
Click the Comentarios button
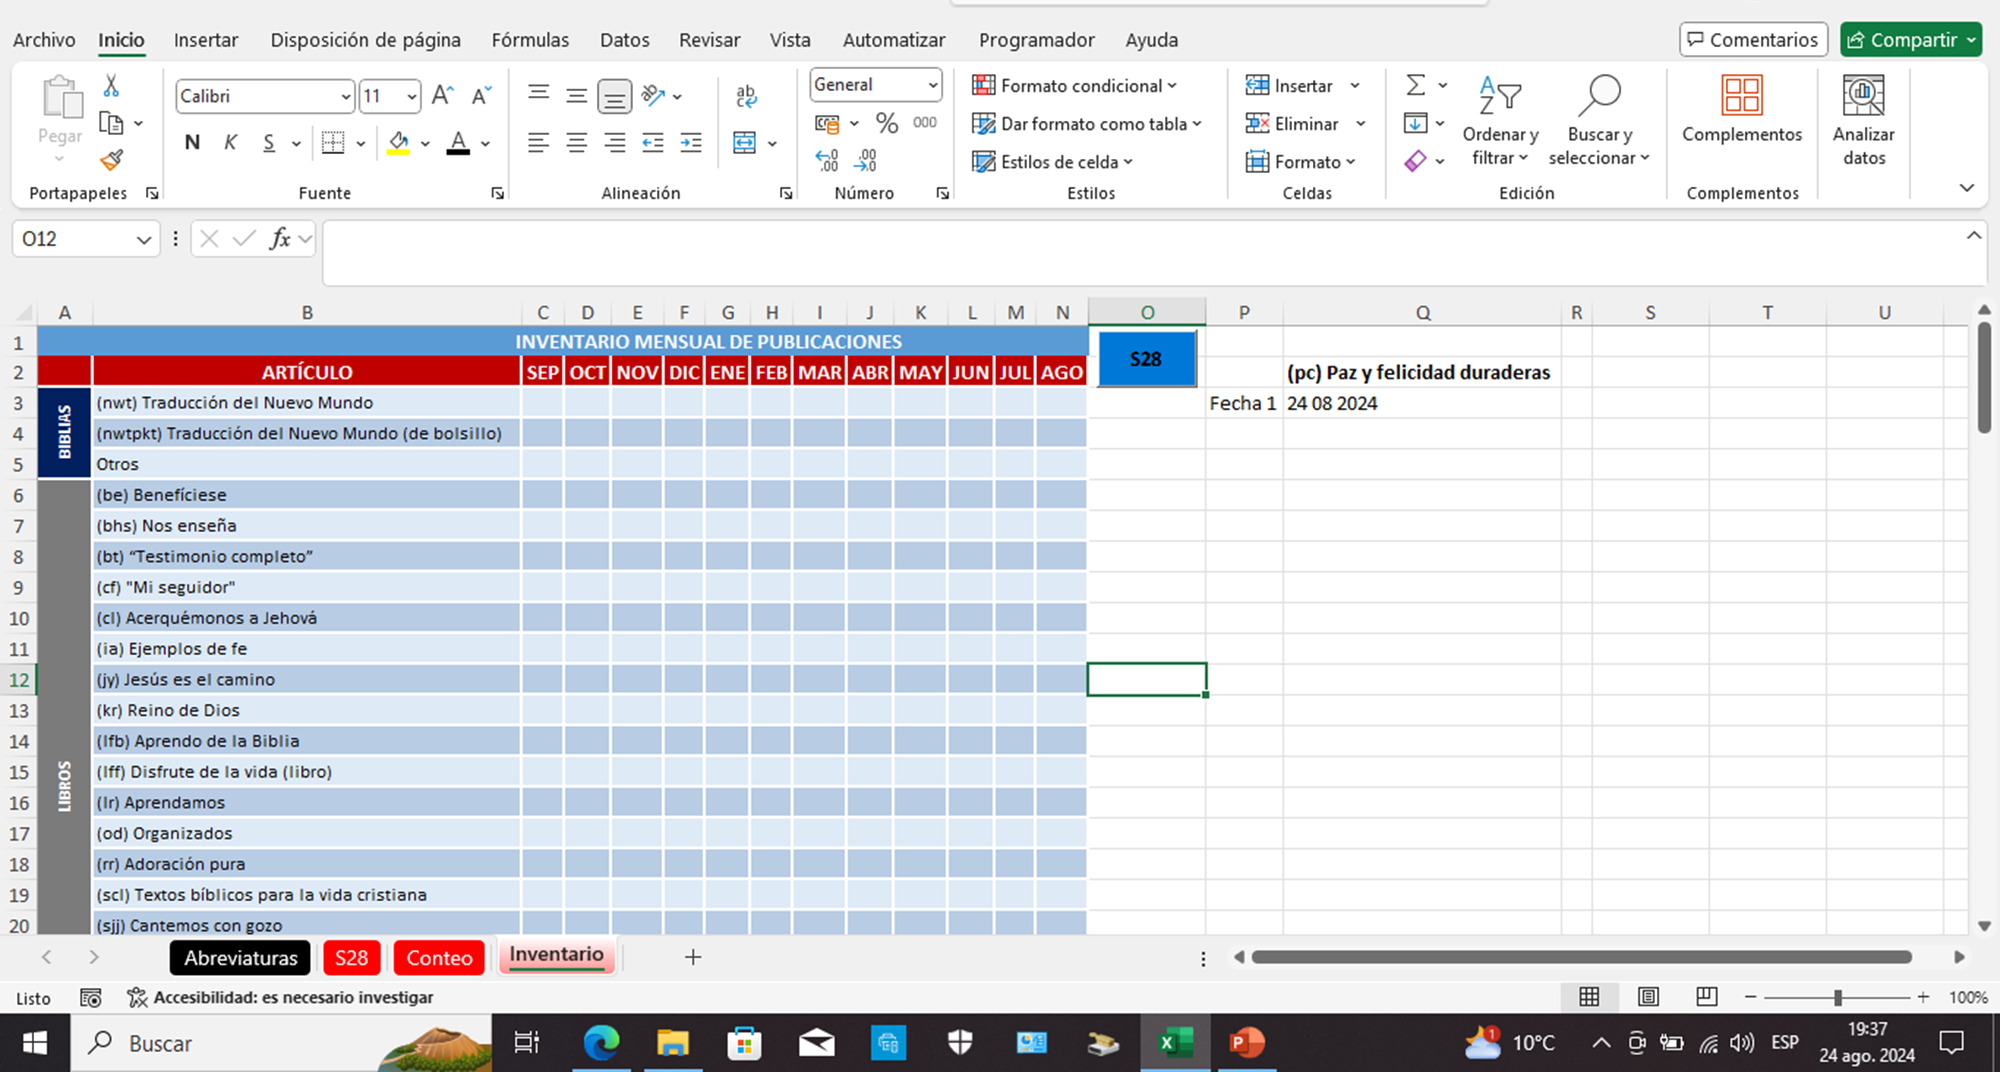pos(1753,40)
